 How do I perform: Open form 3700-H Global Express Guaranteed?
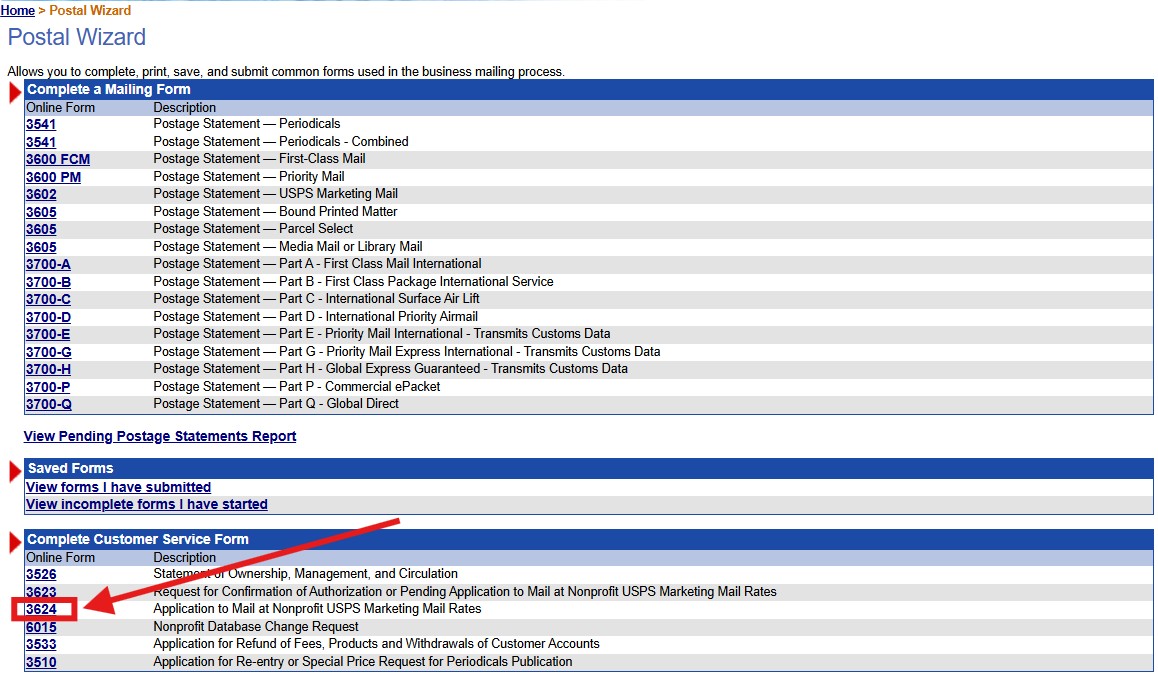48,369
